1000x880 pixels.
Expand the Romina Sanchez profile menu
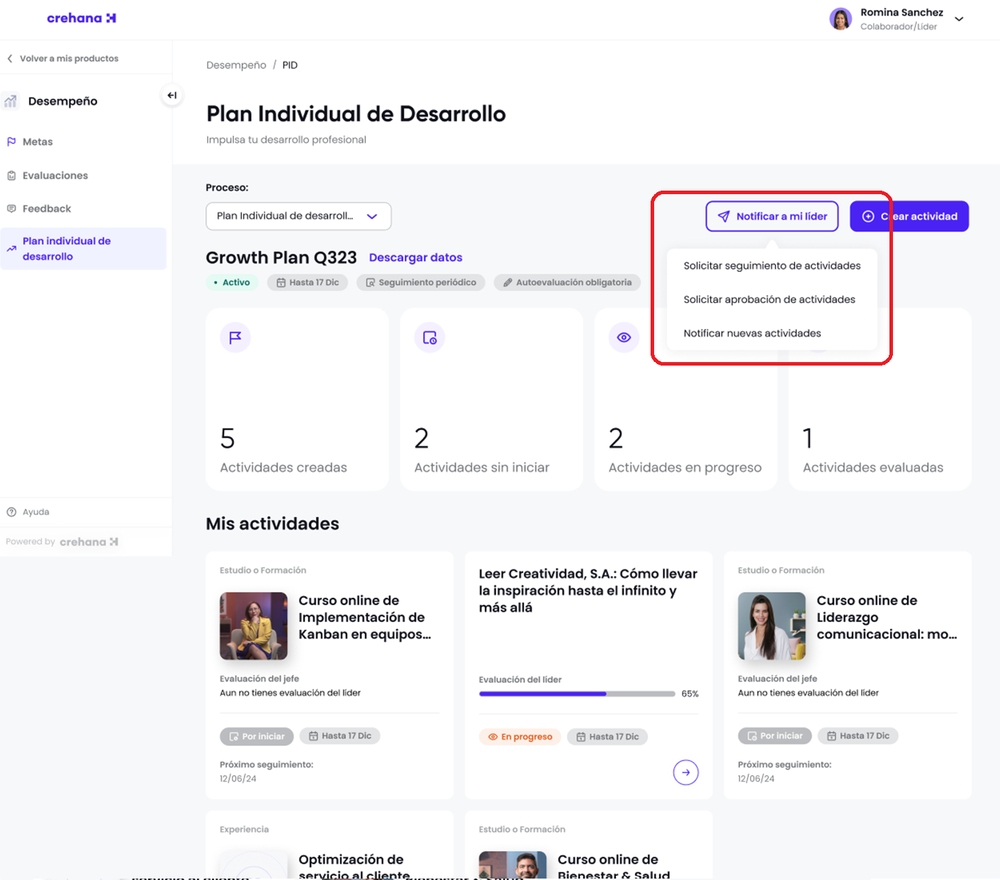point(958,18)
